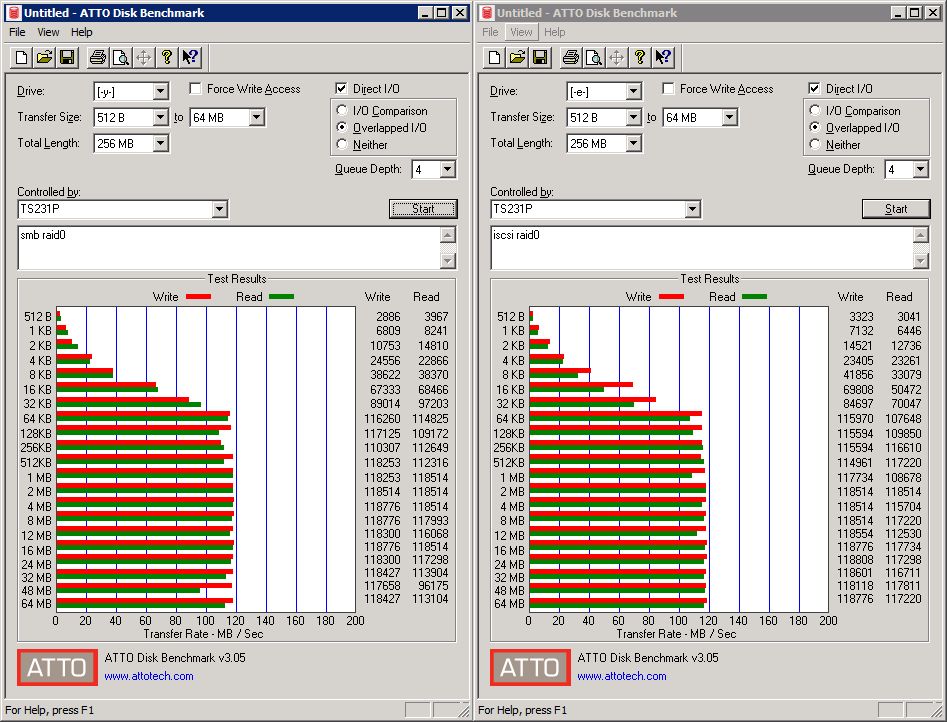
Task: Toggle Direct I/O checkbox in left window
Action: [x=341, y=89]
